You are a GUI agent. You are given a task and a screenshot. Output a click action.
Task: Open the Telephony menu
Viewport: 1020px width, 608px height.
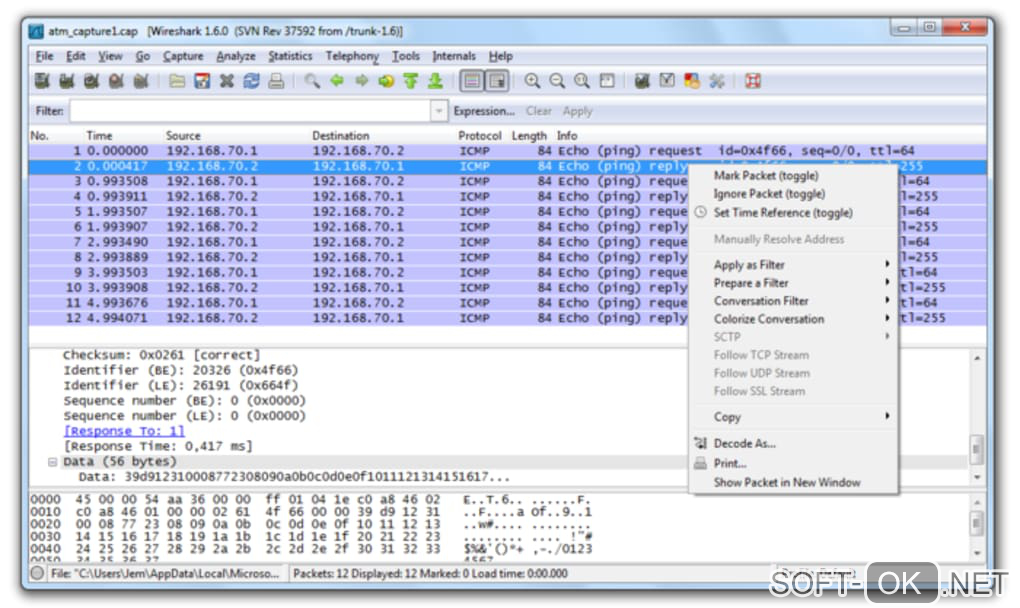[352, 56]
